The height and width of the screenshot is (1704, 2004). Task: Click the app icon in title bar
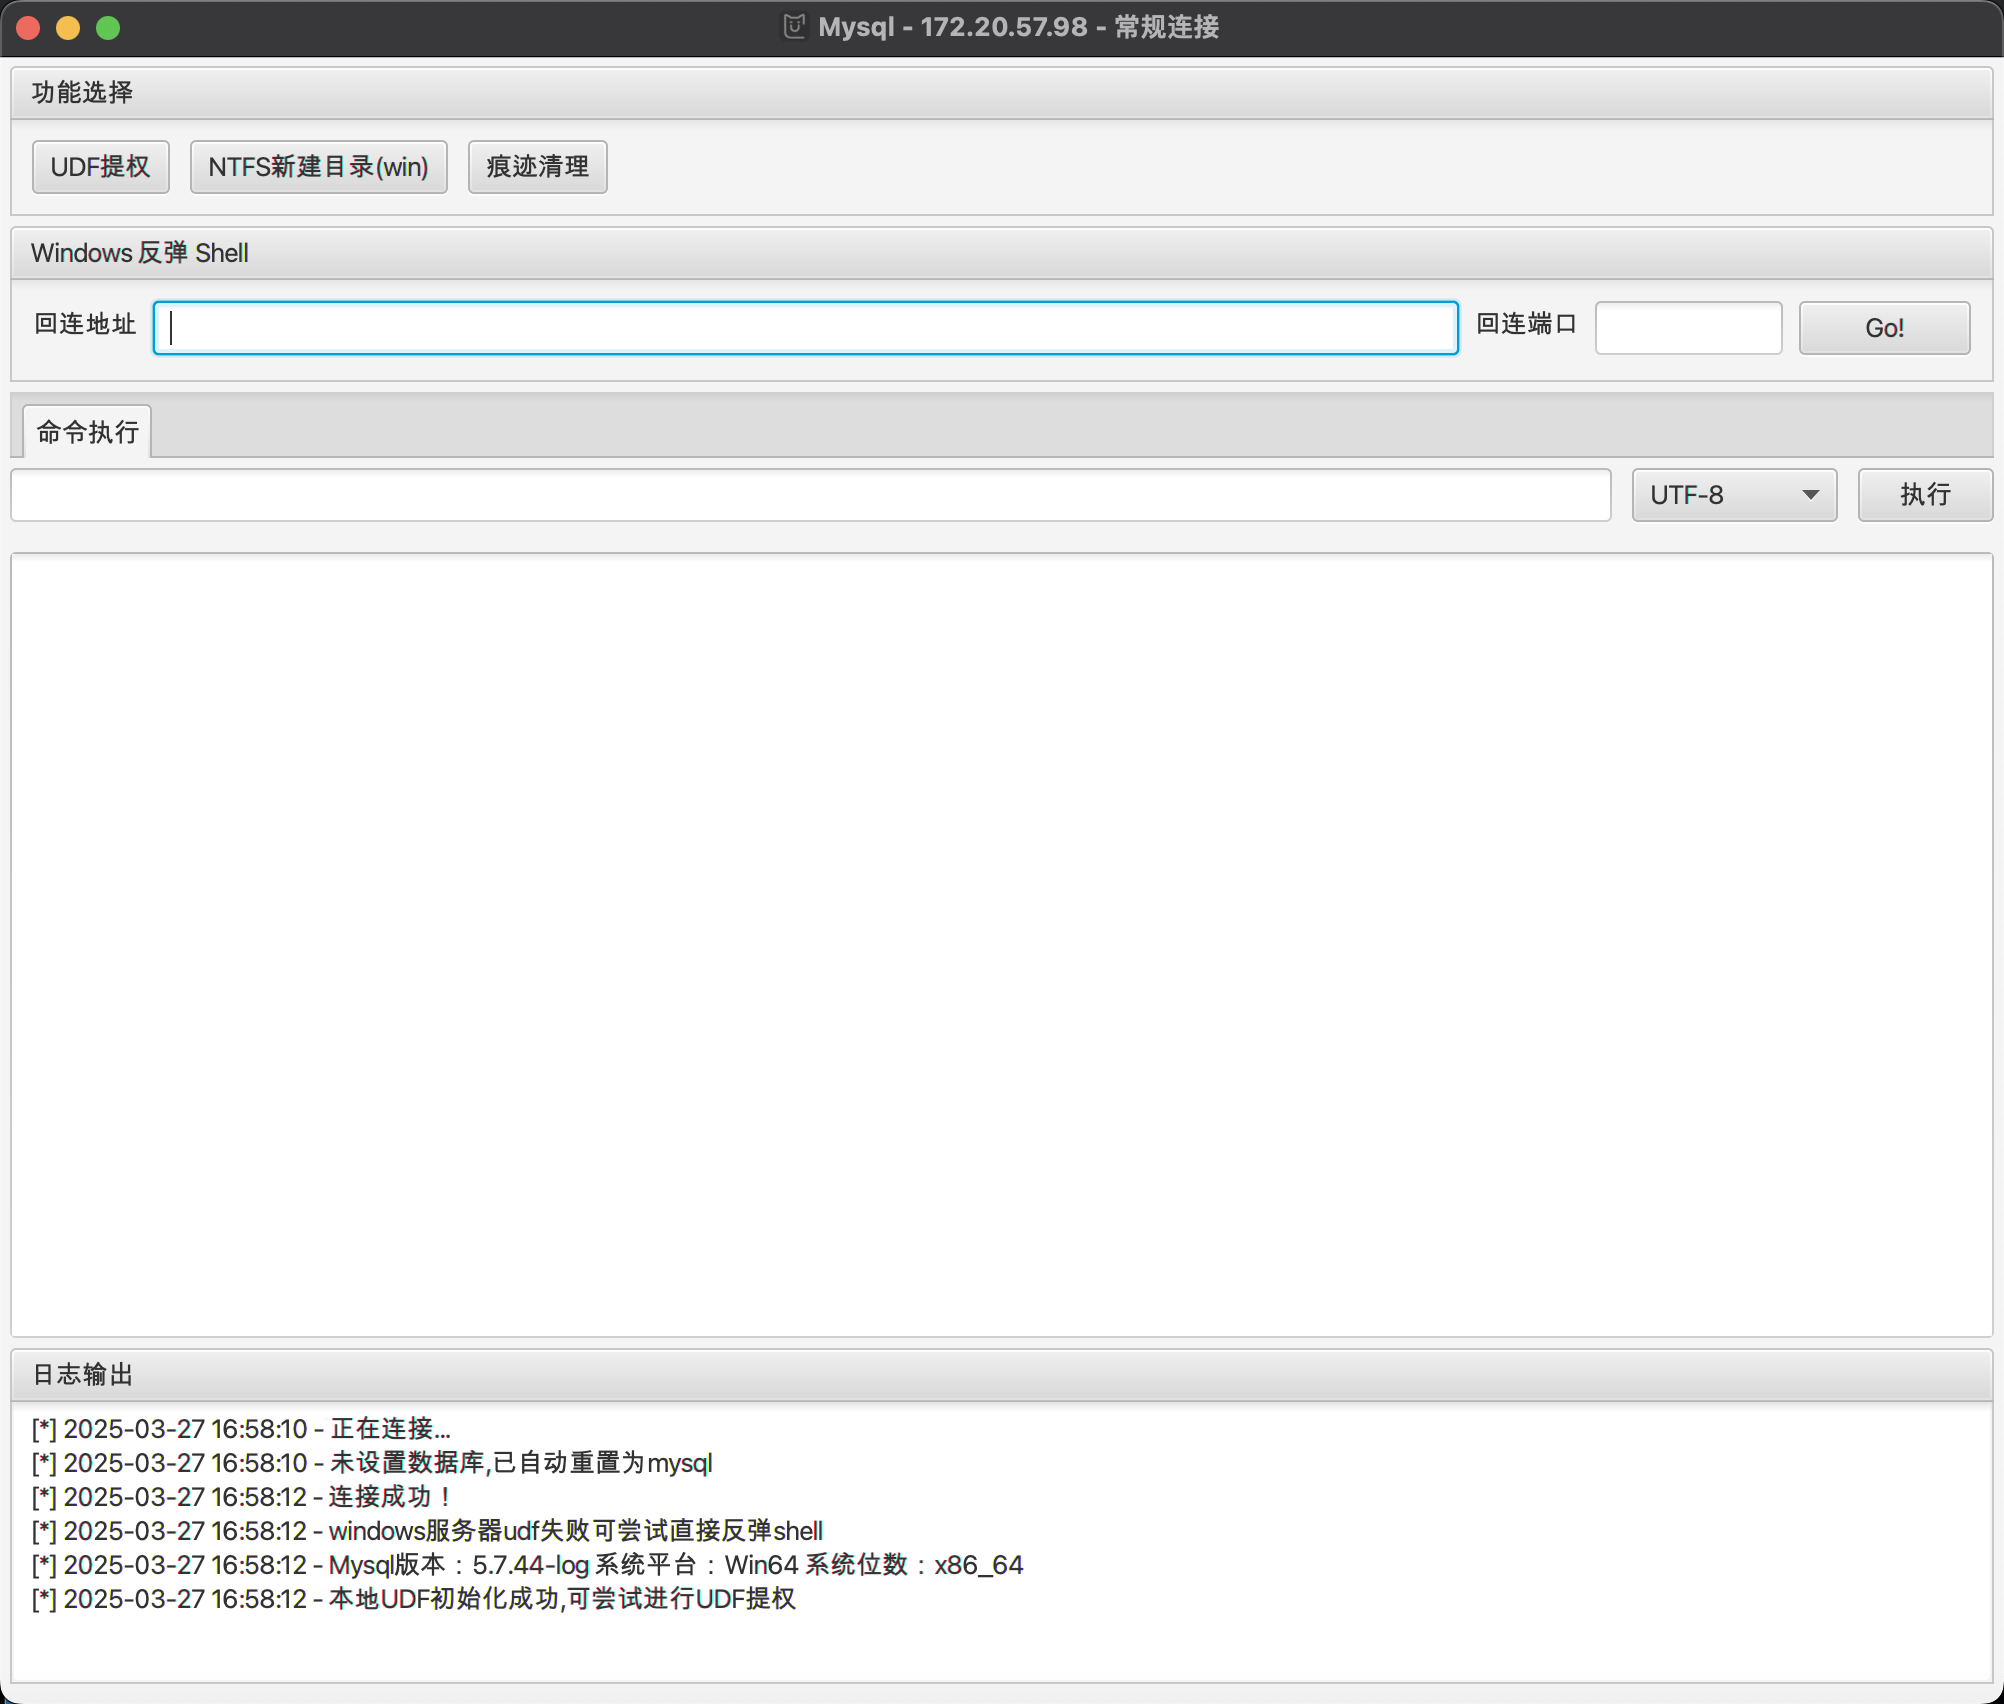tap(794, 27)
